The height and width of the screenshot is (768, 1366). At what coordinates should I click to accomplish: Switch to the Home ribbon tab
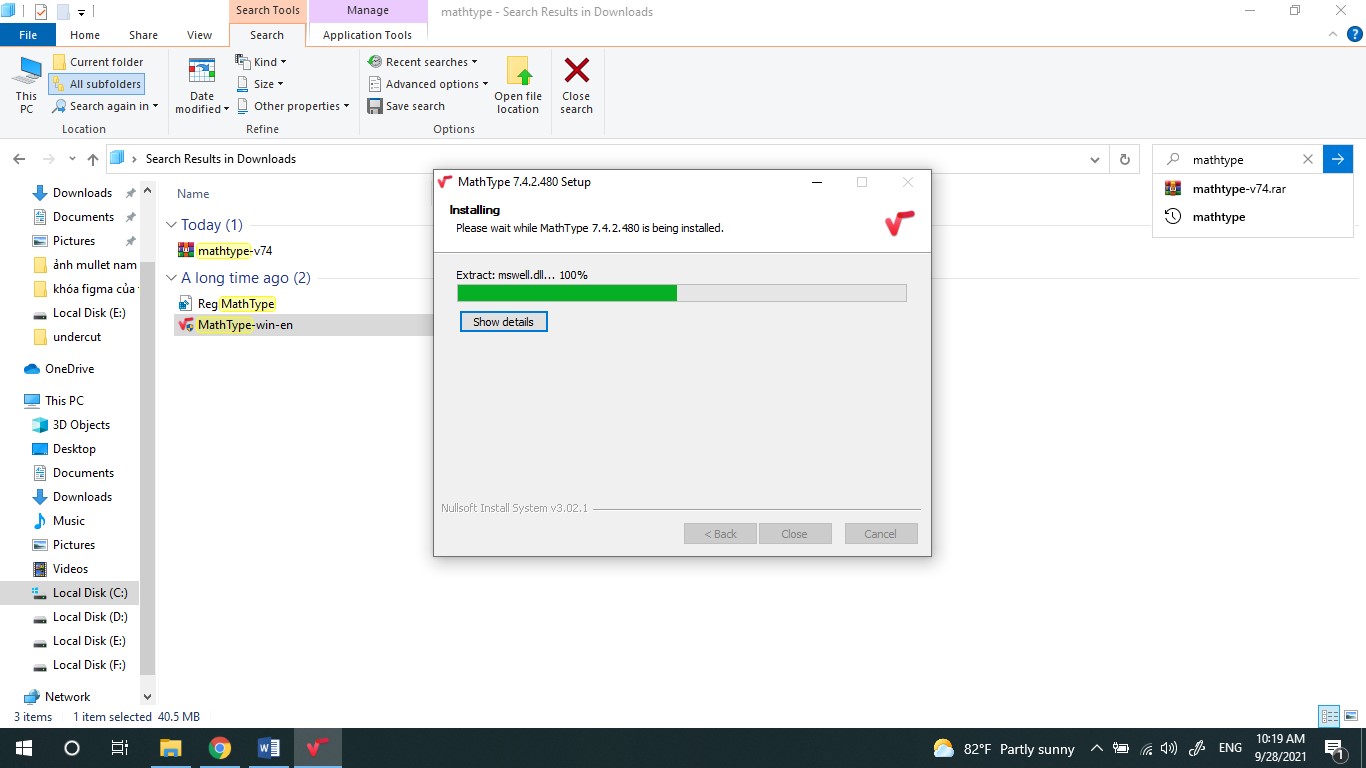click(x=85, y=35)
